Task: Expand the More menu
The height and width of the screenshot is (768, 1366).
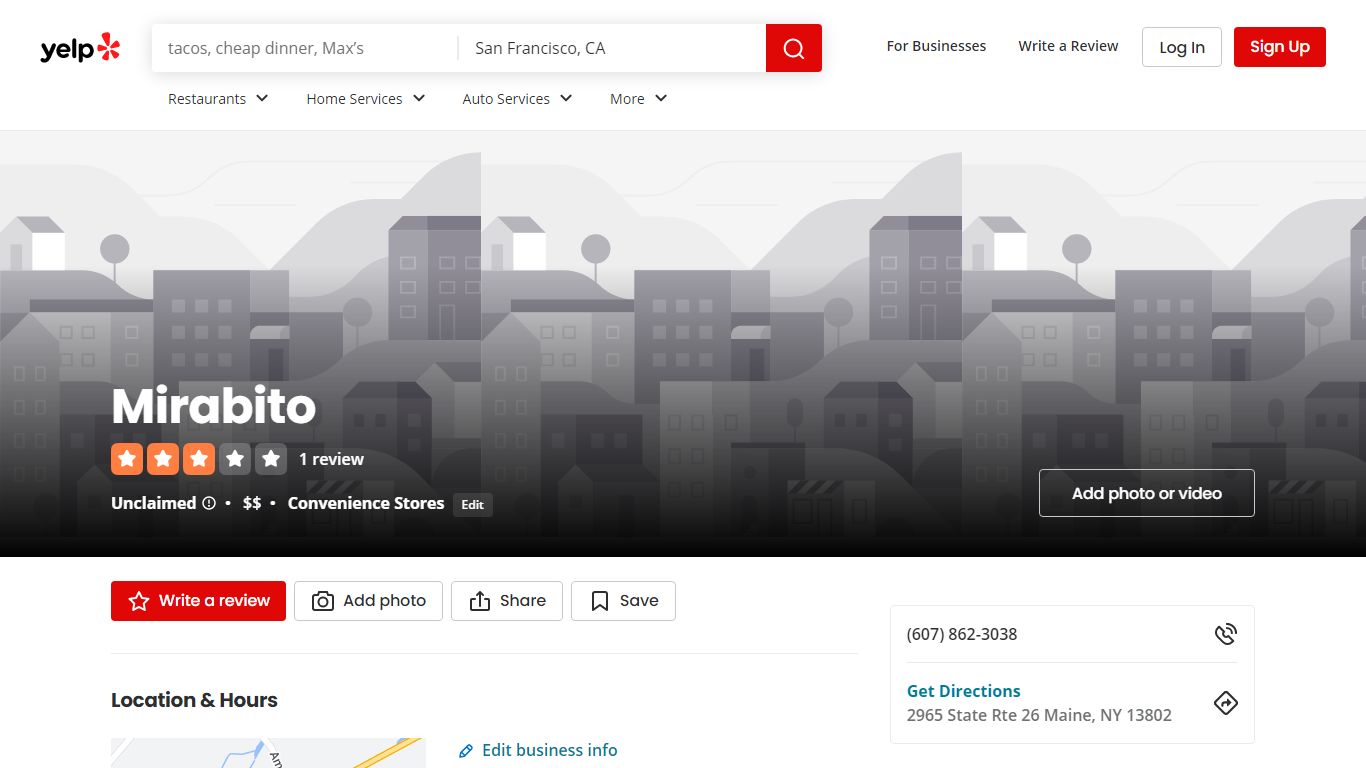Action: click(x=639, y=98)
